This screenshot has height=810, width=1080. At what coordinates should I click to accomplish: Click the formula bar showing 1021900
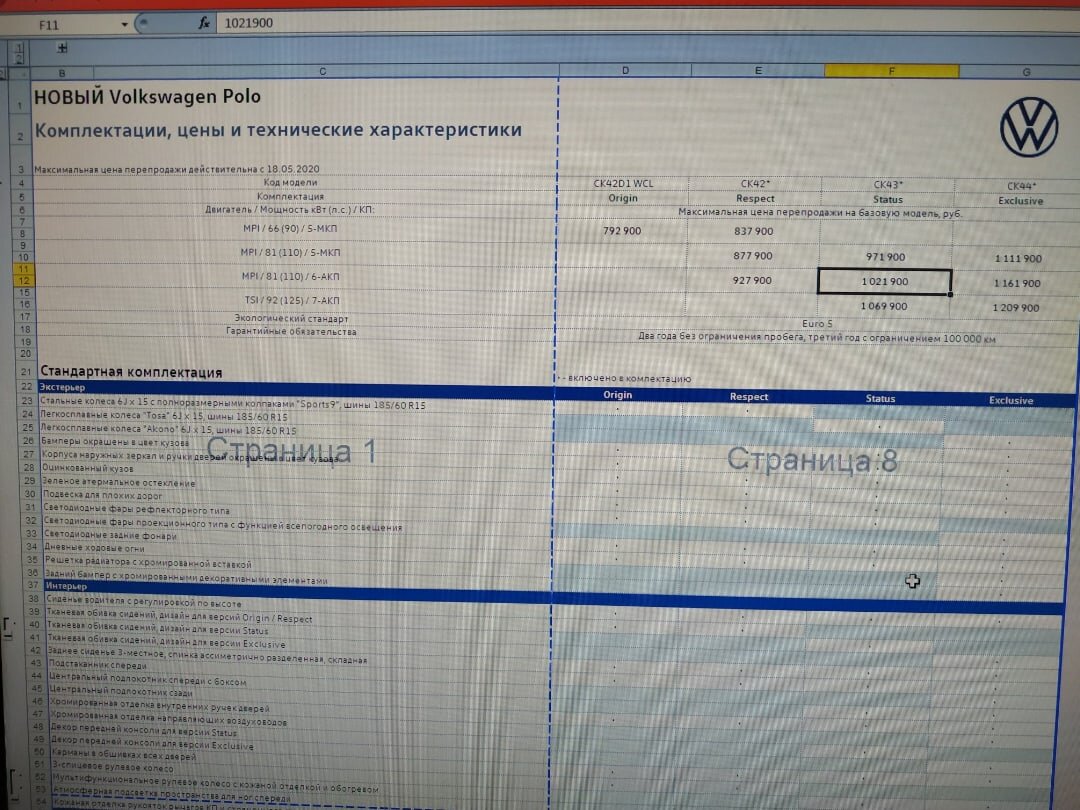(647, 23)
